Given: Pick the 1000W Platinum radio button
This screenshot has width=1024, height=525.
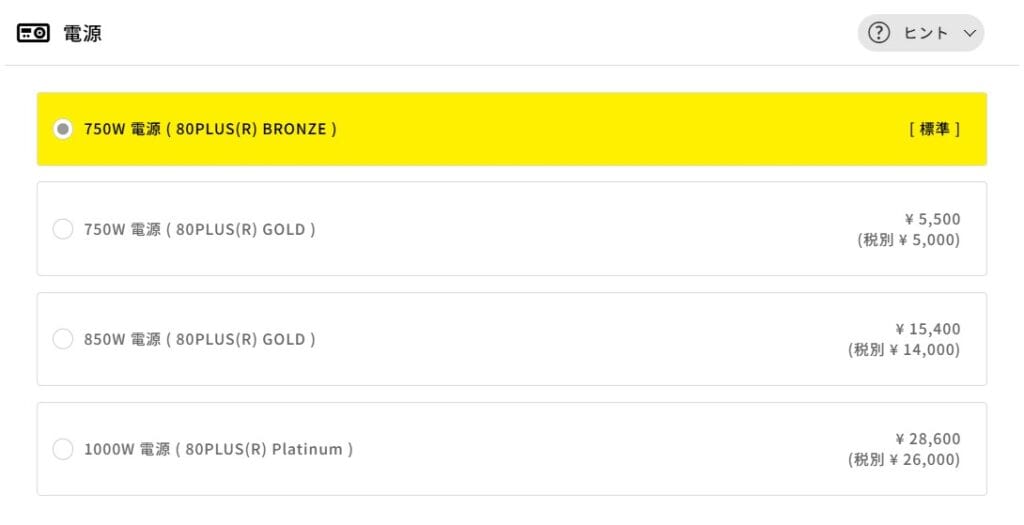Looking at the screenshot, I should pos(63,449).
